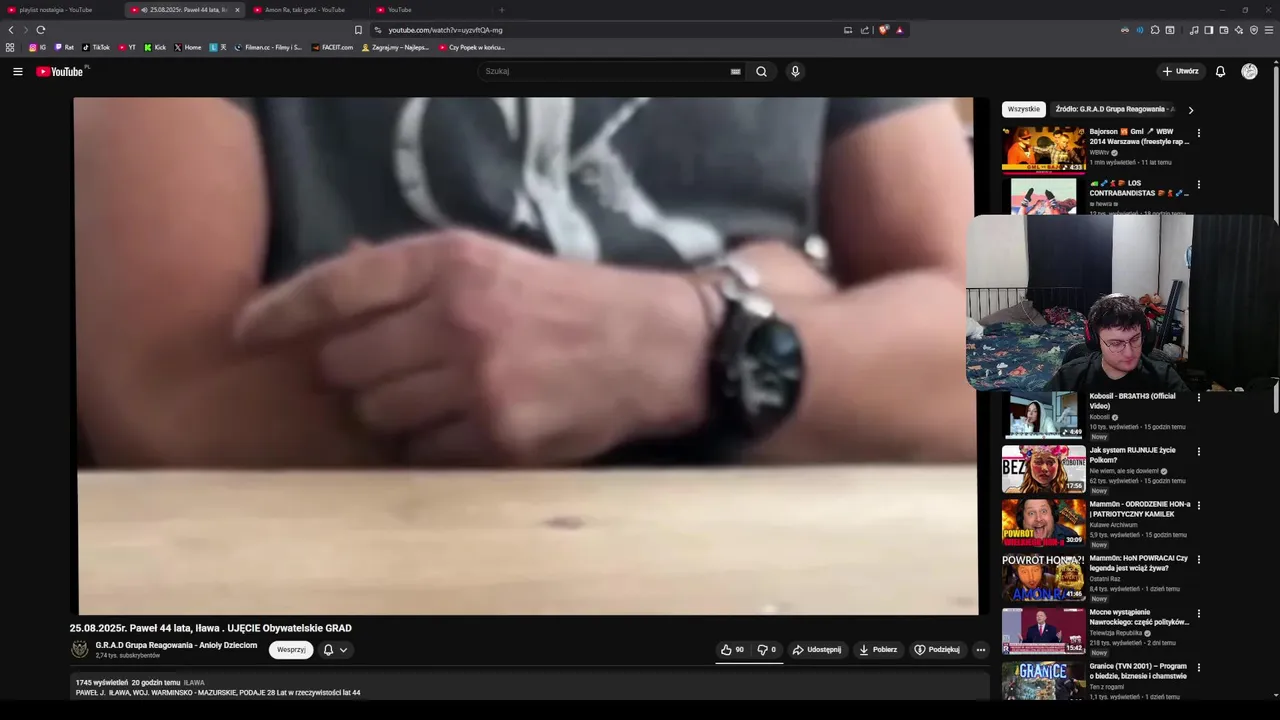The height and width of the screenshot is (720, 1280).
Task: Open YouTube notifications bell
Action: tap(1220, 71)
